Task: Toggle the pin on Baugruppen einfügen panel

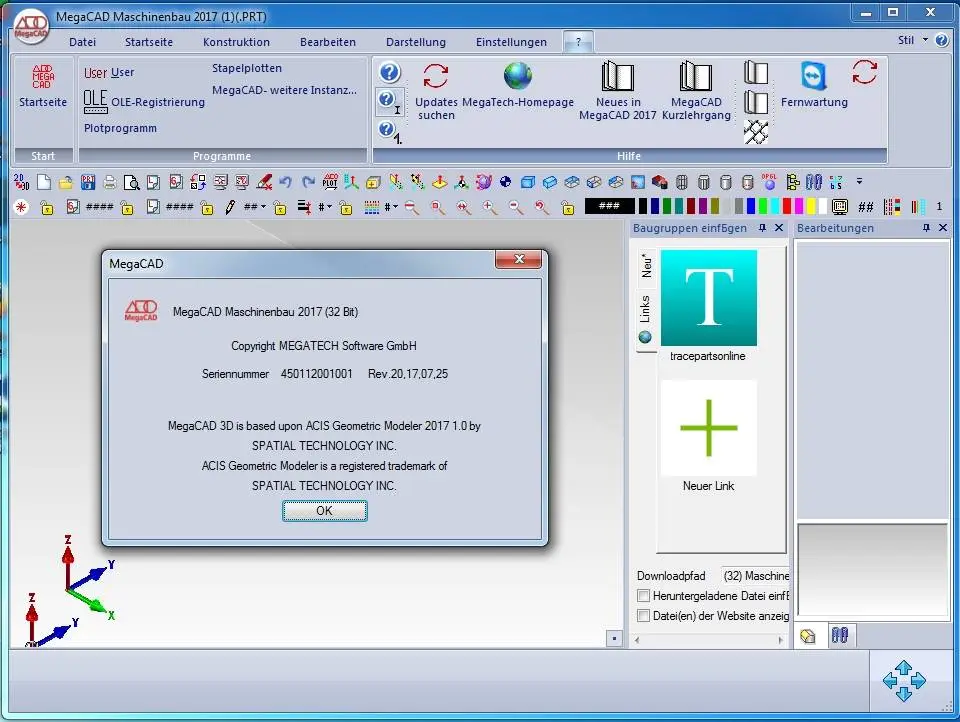Action: [x=762, y=228]
